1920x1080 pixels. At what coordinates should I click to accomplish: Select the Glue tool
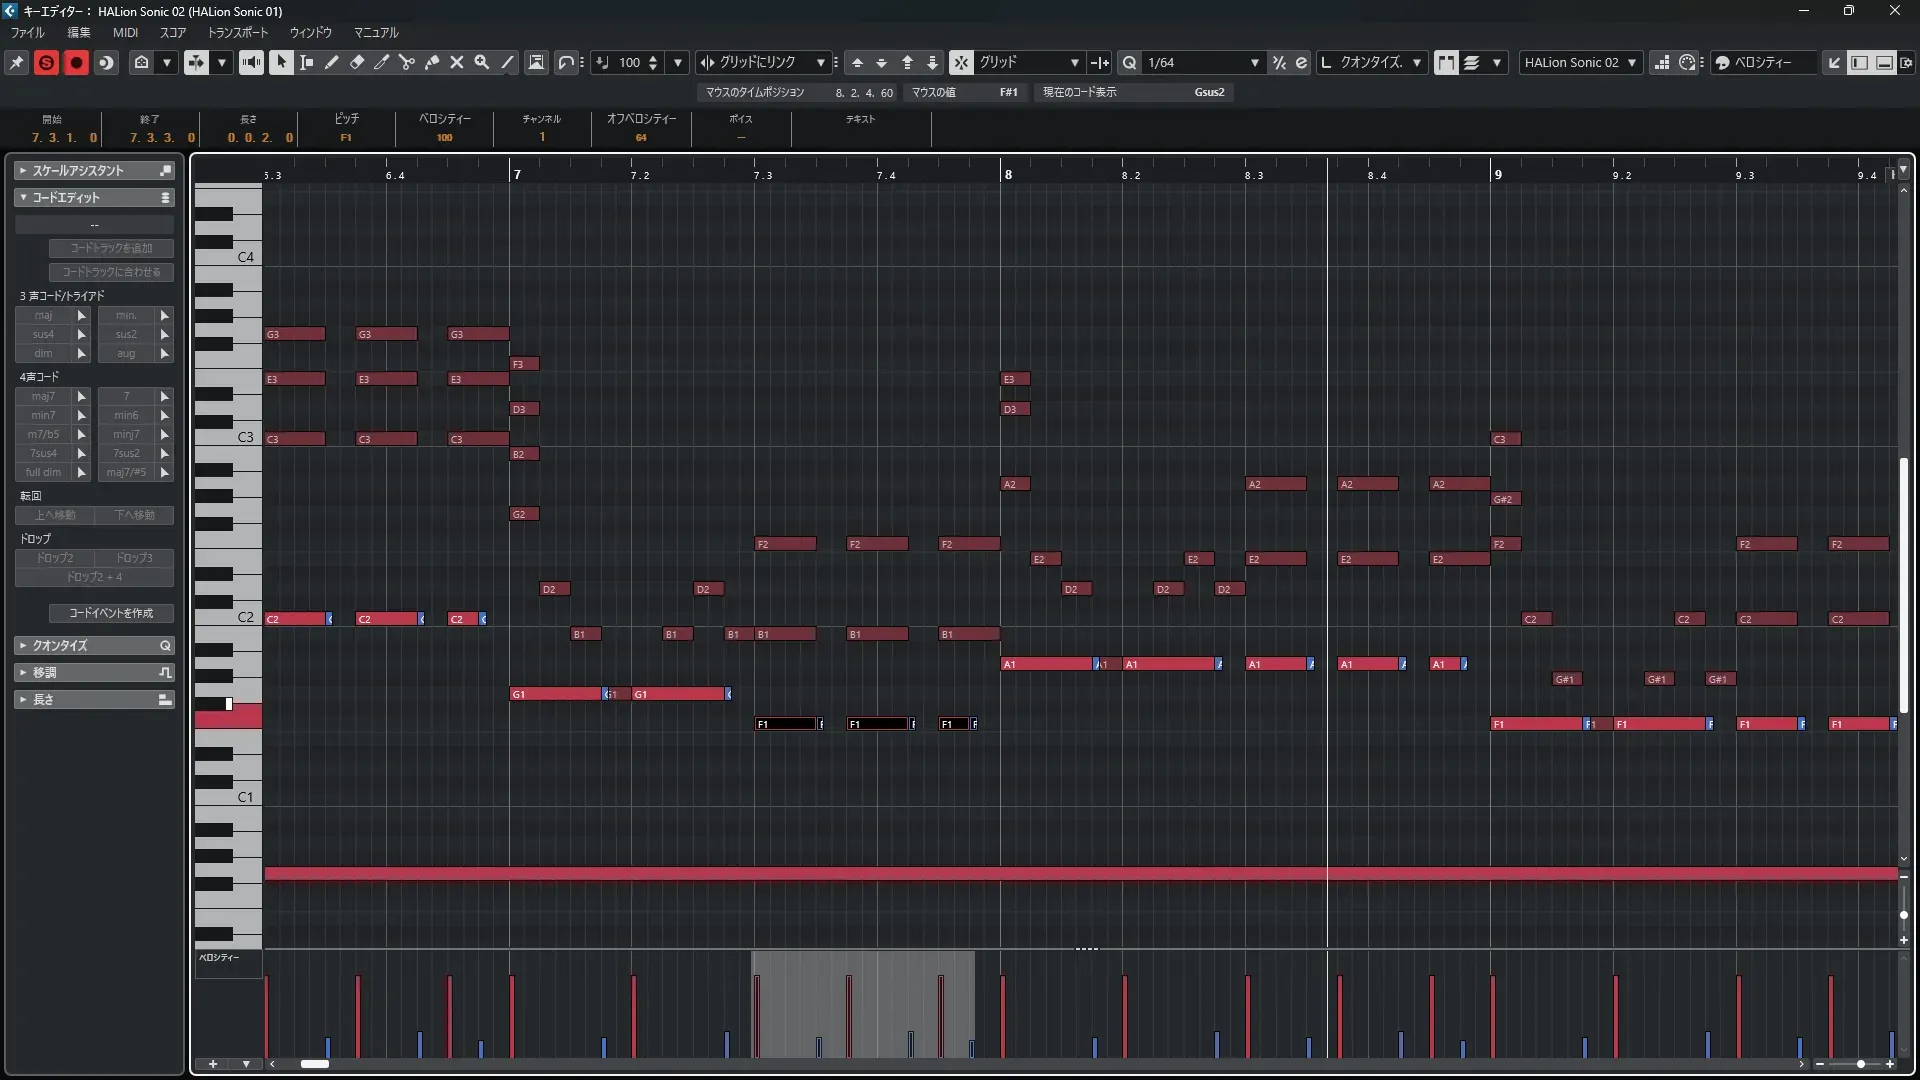[432, 62]
